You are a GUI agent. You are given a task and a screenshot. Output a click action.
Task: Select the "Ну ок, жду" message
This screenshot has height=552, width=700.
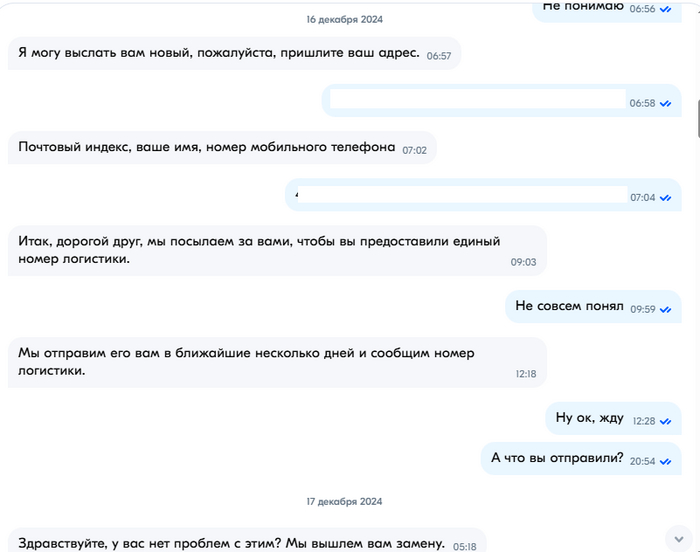point(589,418)
